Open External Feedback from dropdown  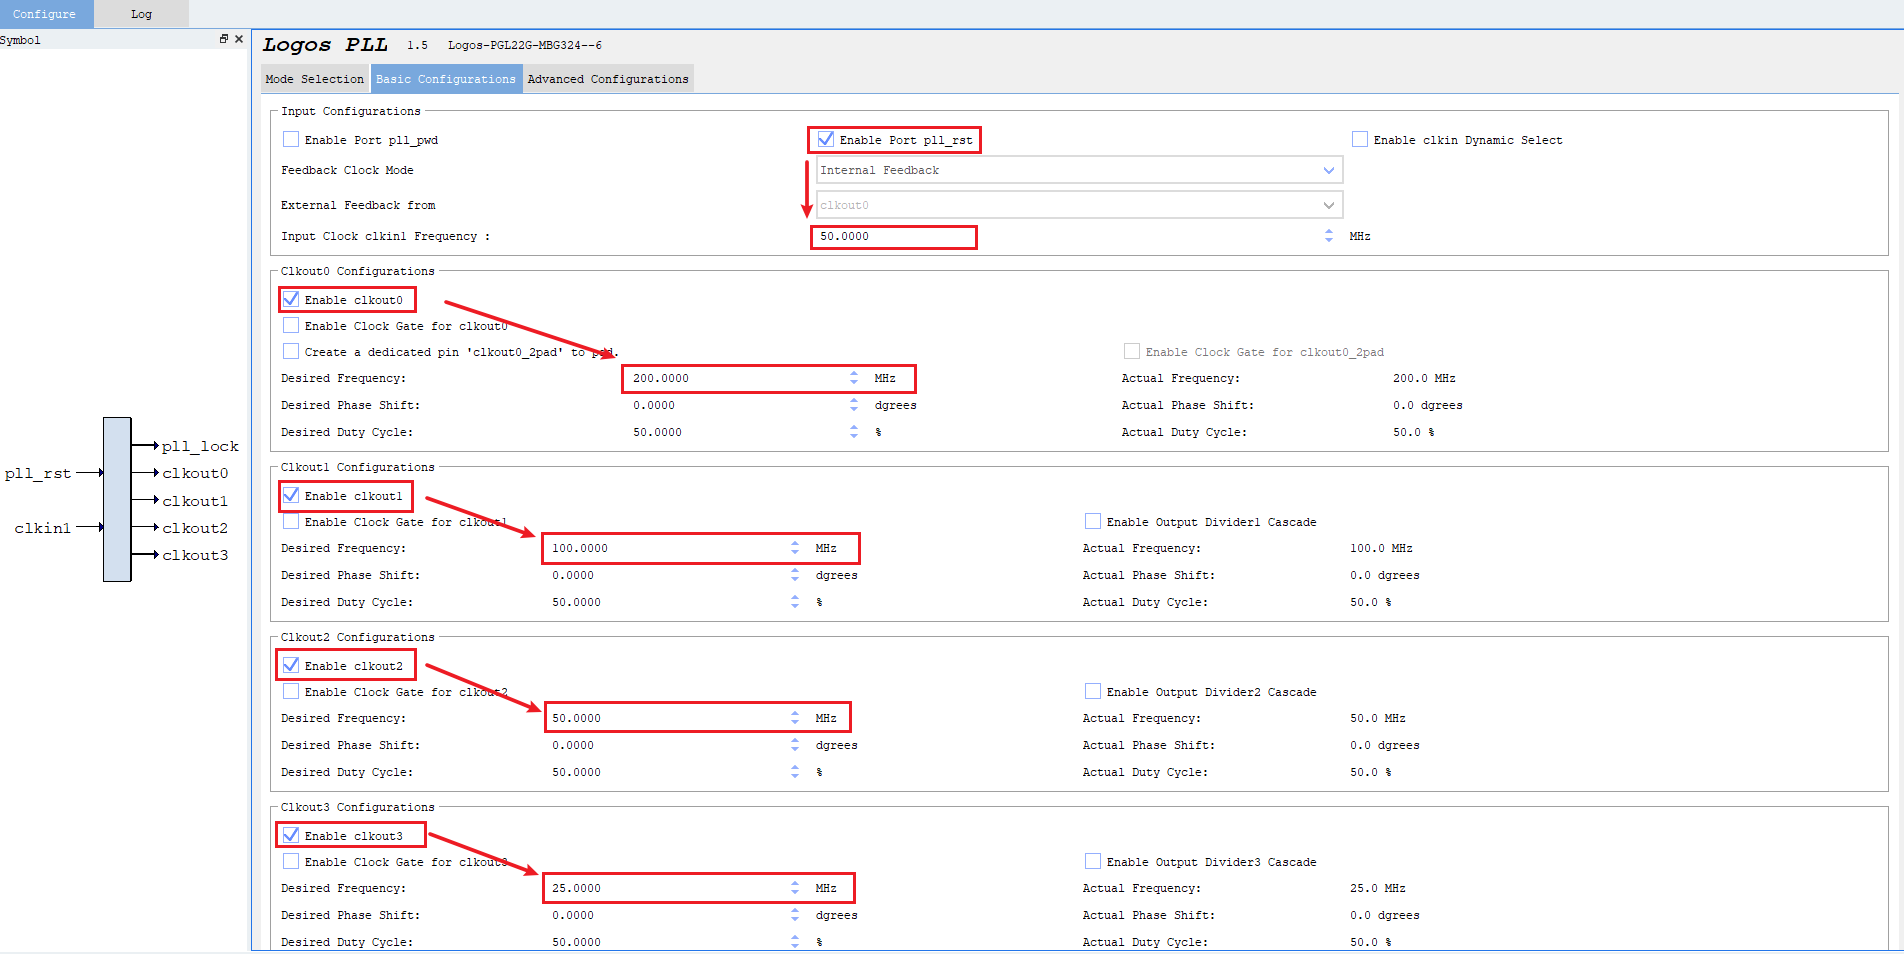[1079, 205]
